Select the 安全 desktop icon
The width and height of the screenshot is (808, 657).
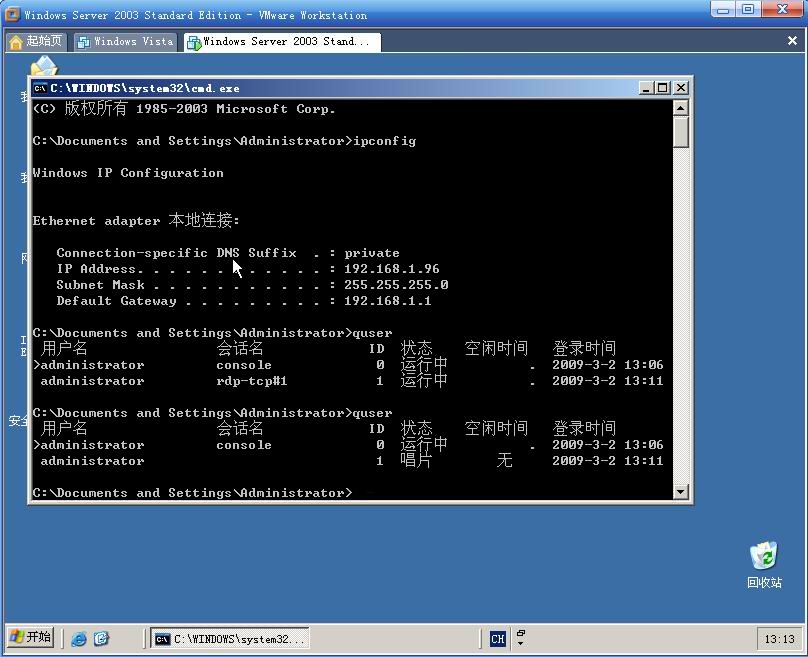tap(18, 421)
